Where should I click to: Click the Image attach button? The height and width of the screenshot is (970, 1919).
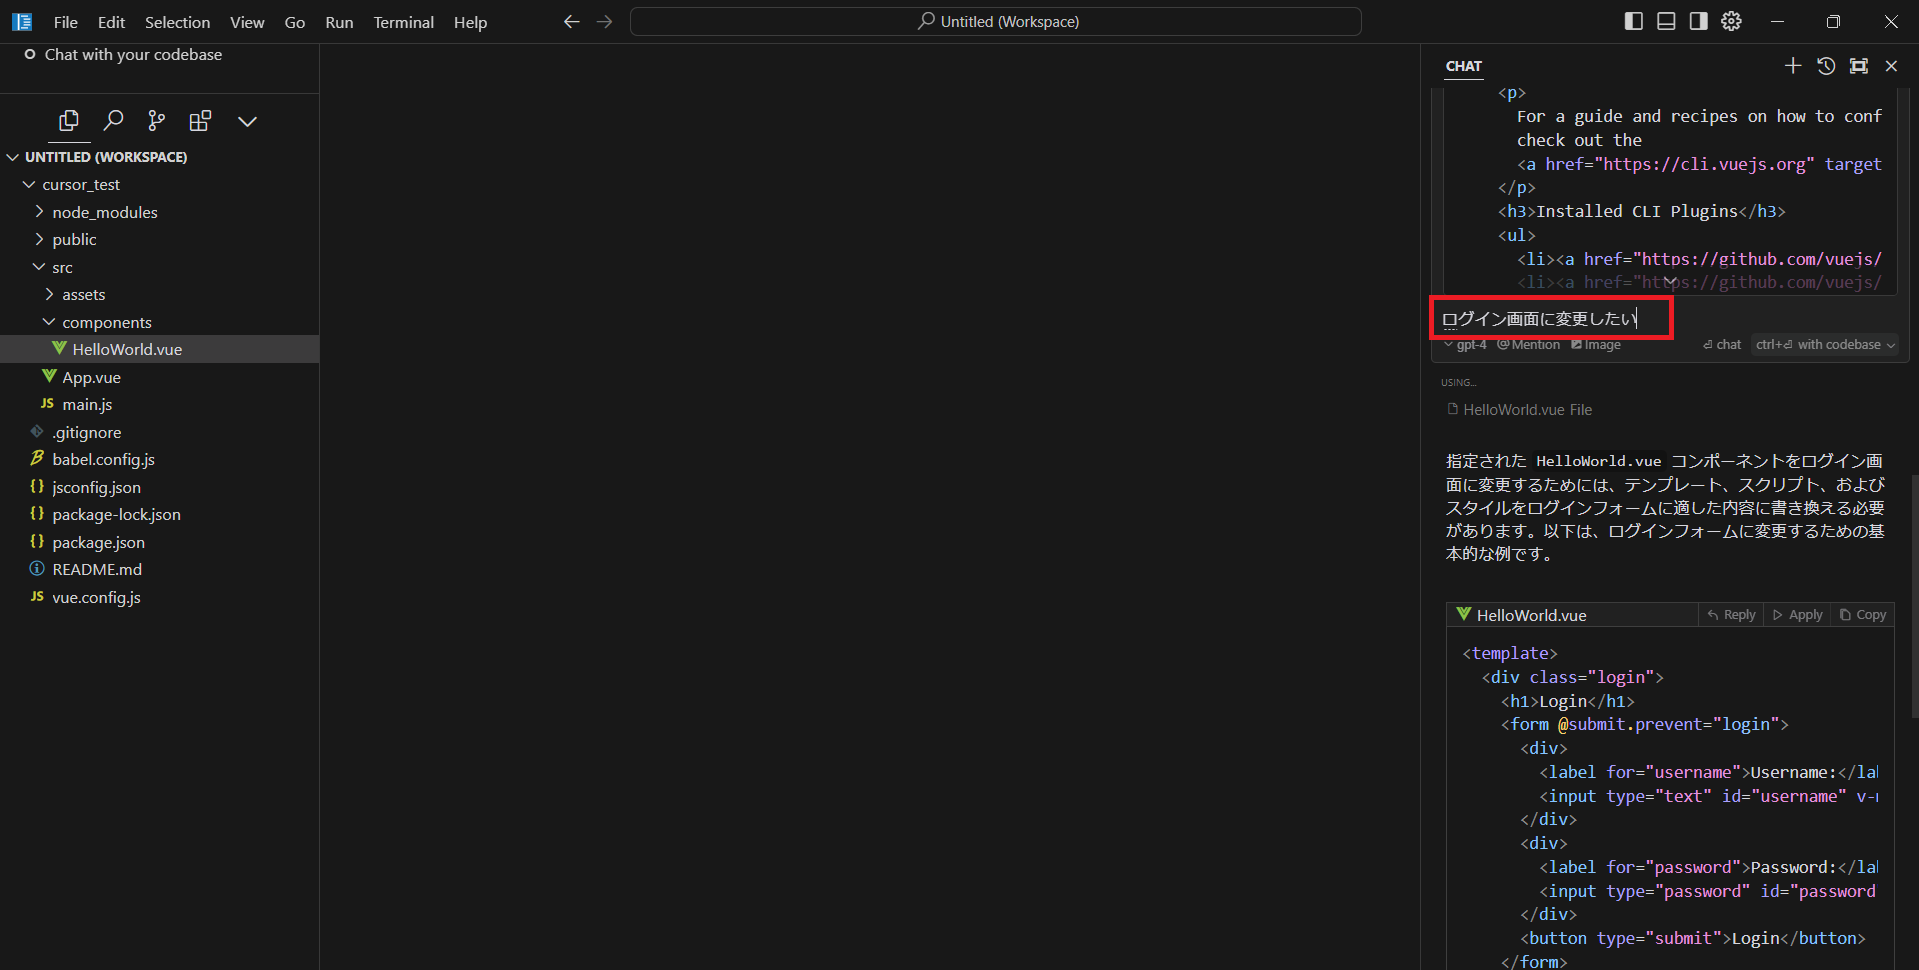(1596, 344)
